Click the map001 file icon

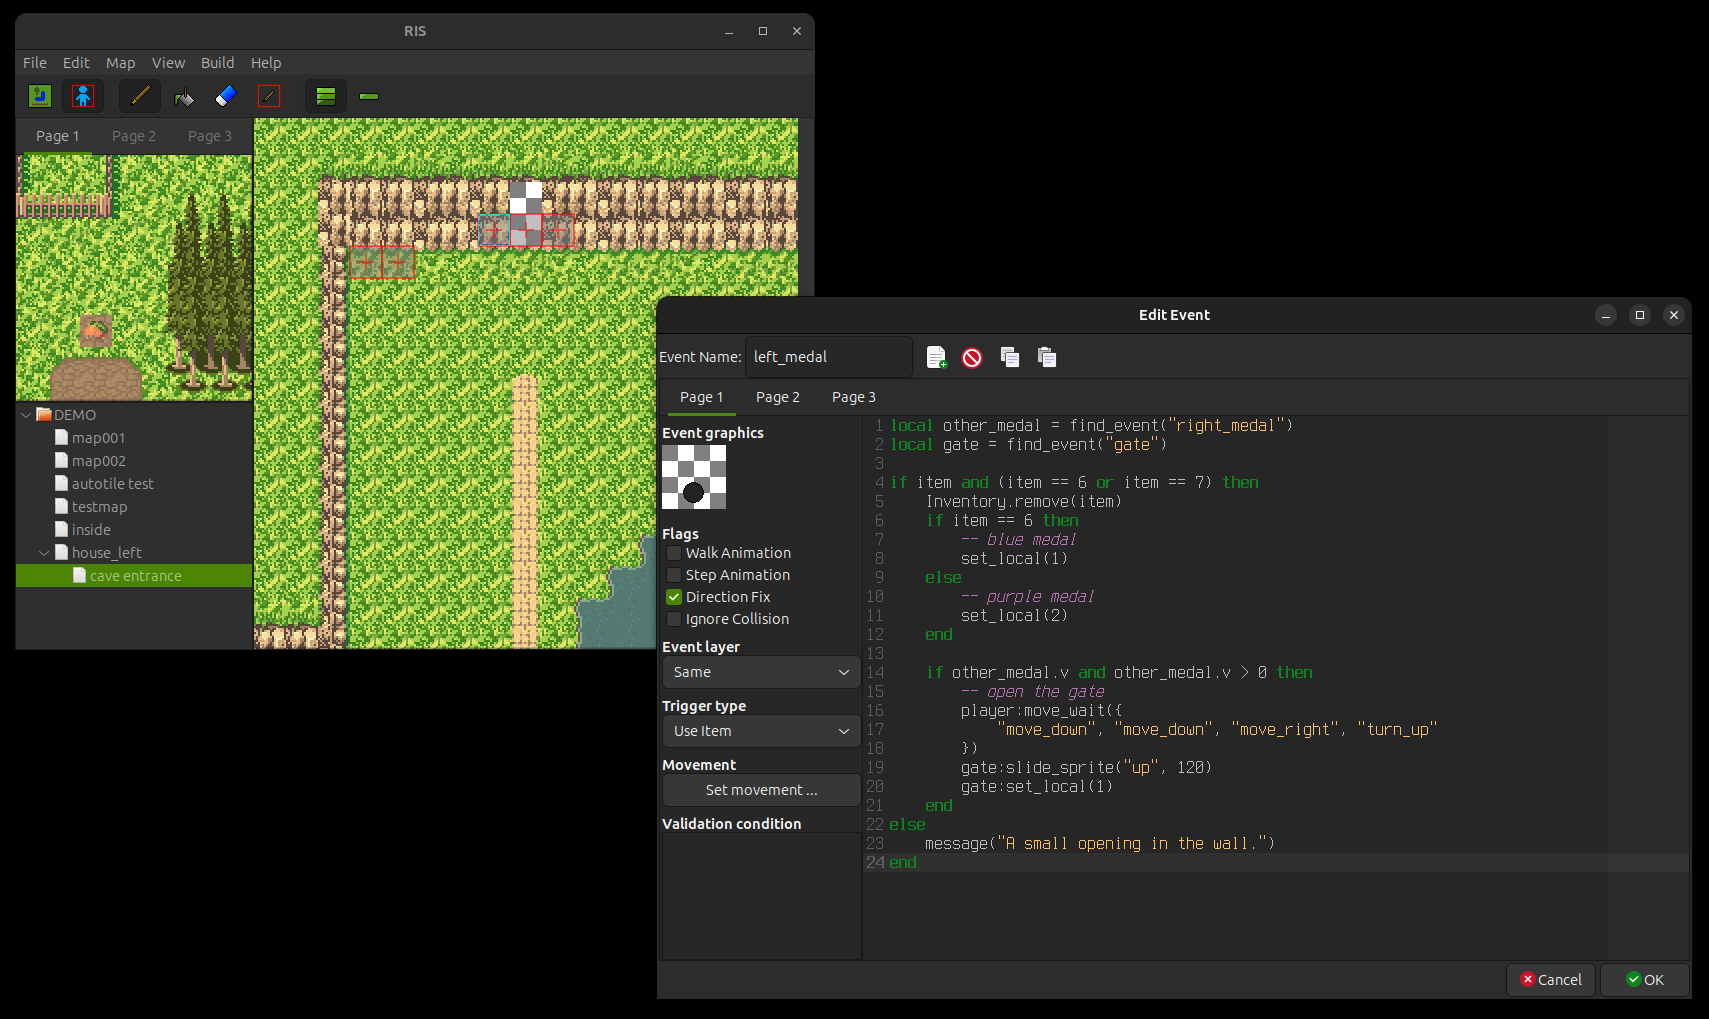[x=62, y=437]
